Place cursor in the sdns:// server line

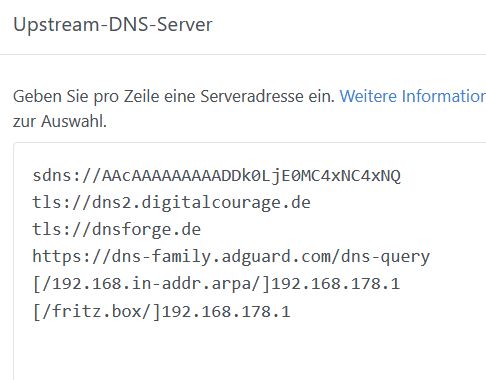tap(216, 175)
